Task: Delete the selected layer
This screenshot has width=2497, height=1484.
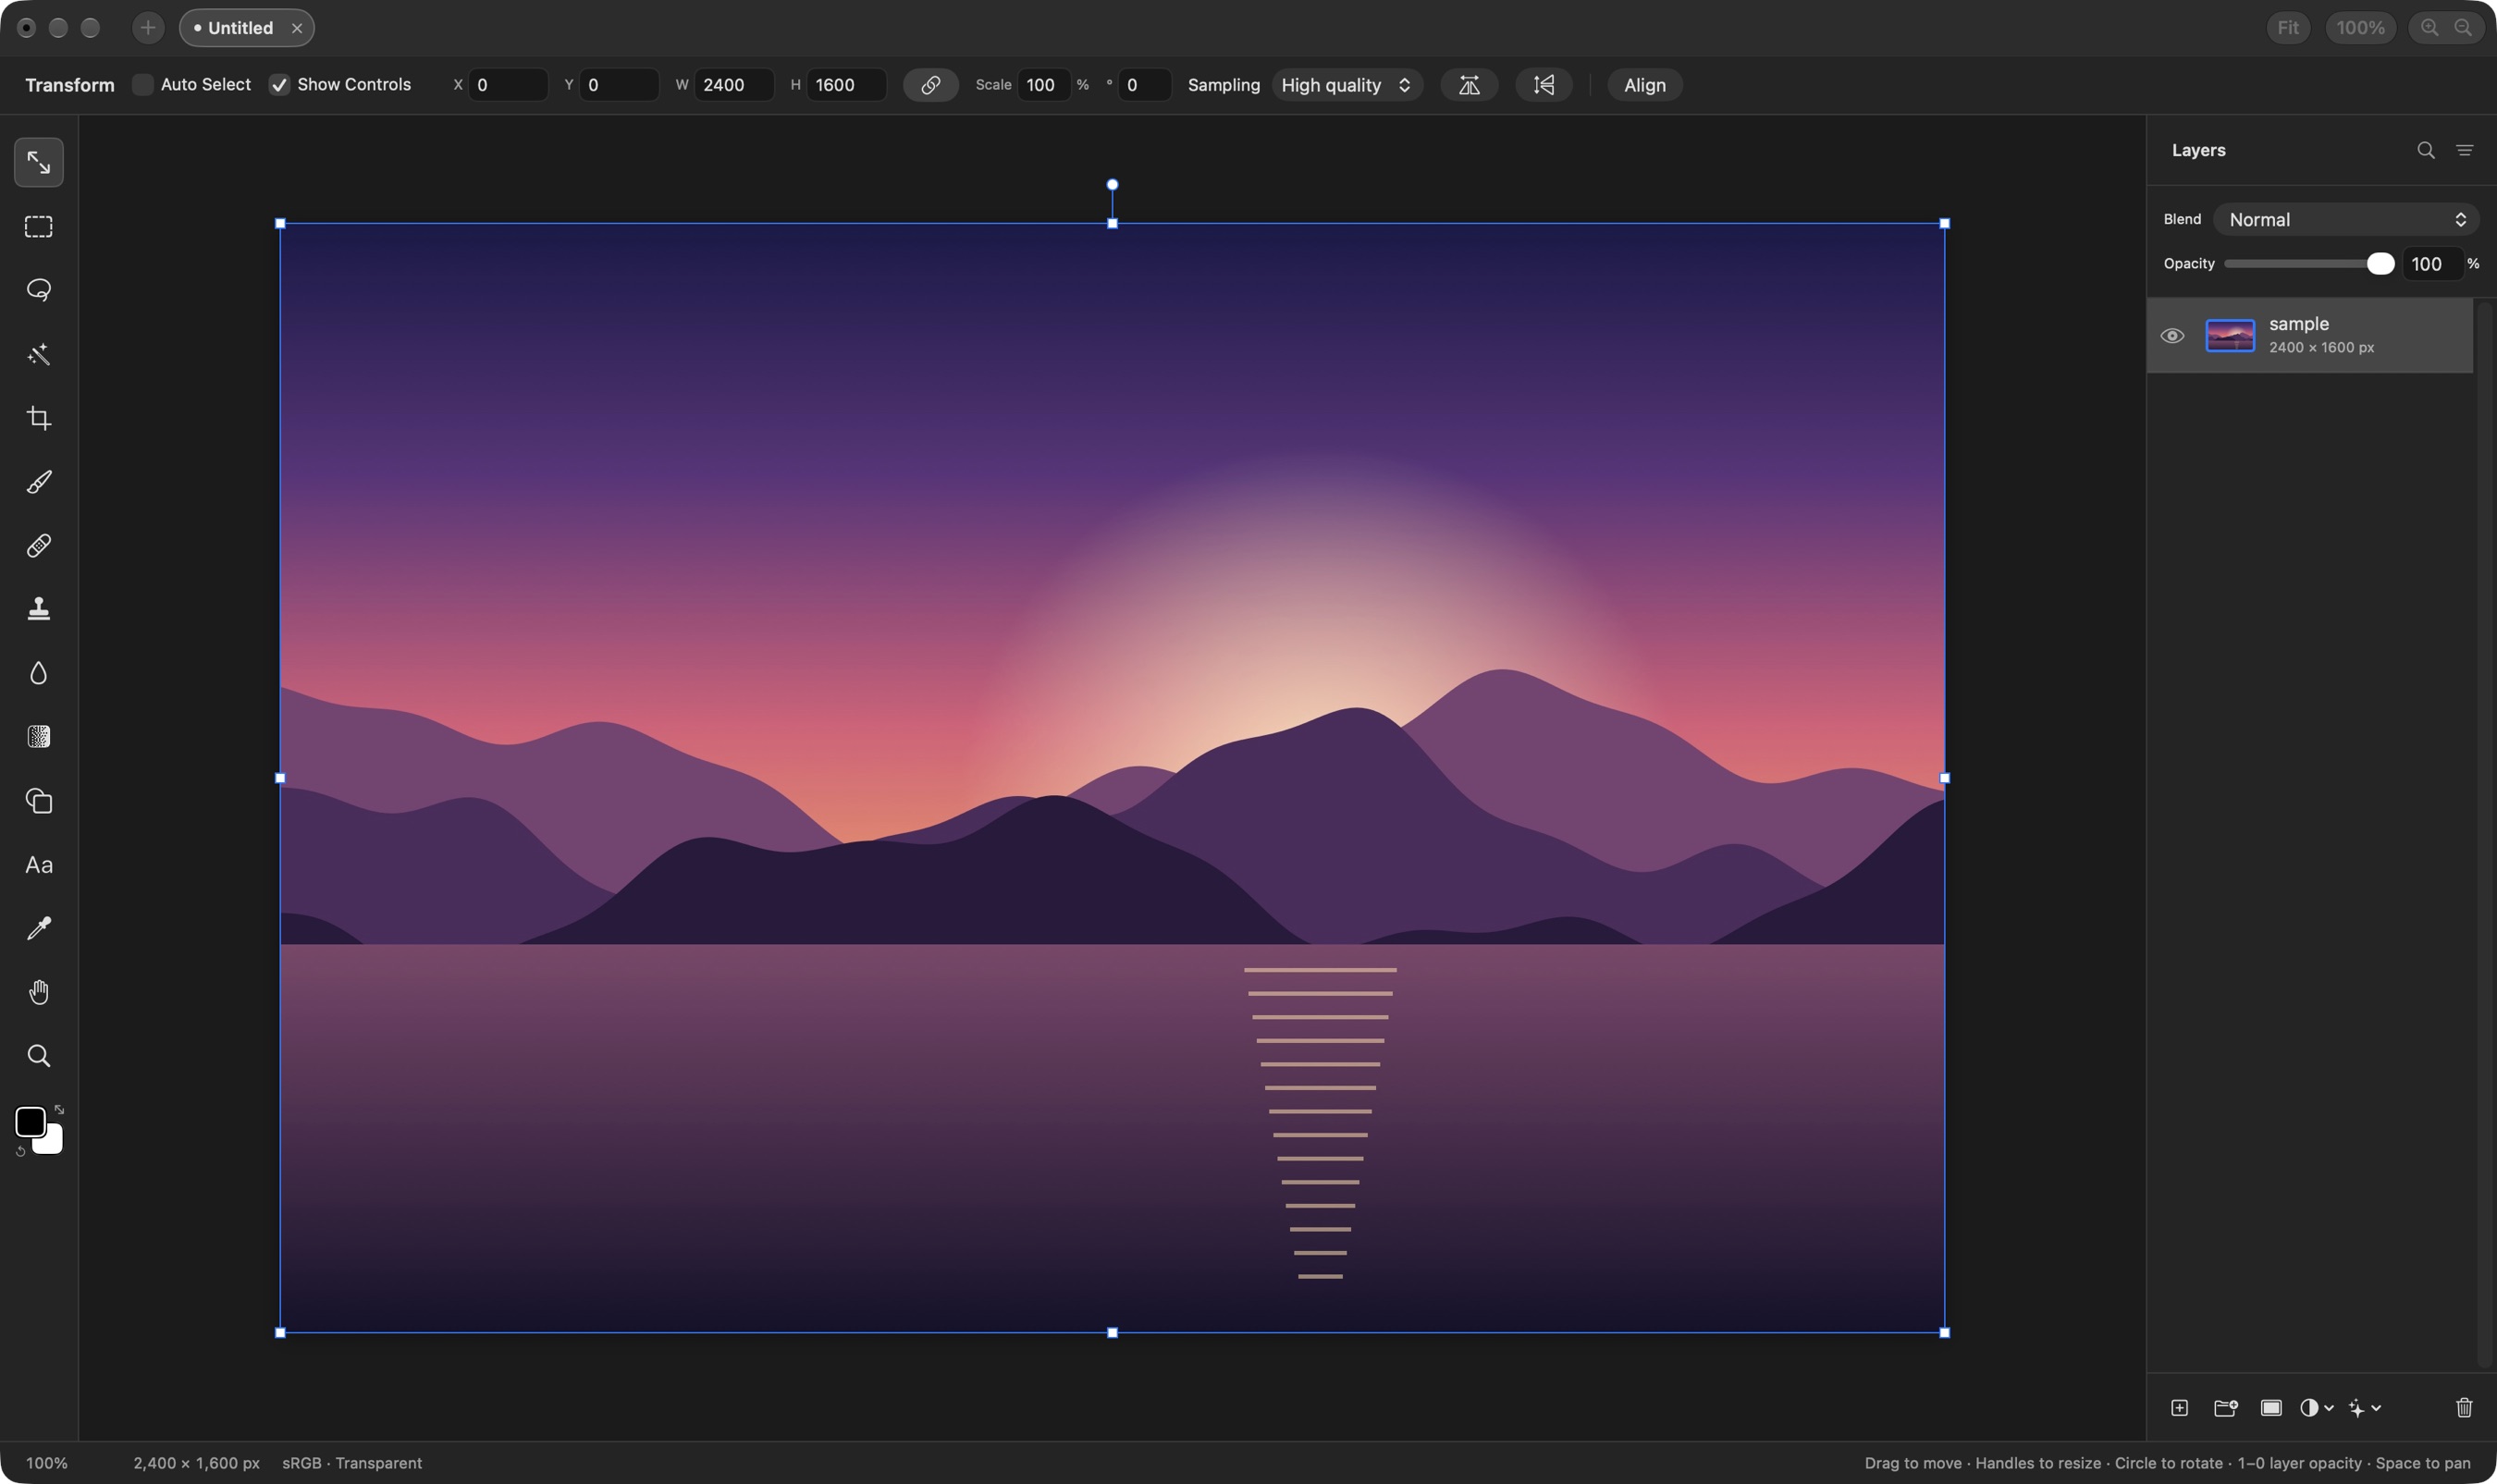Action: click(2464, 1408)
